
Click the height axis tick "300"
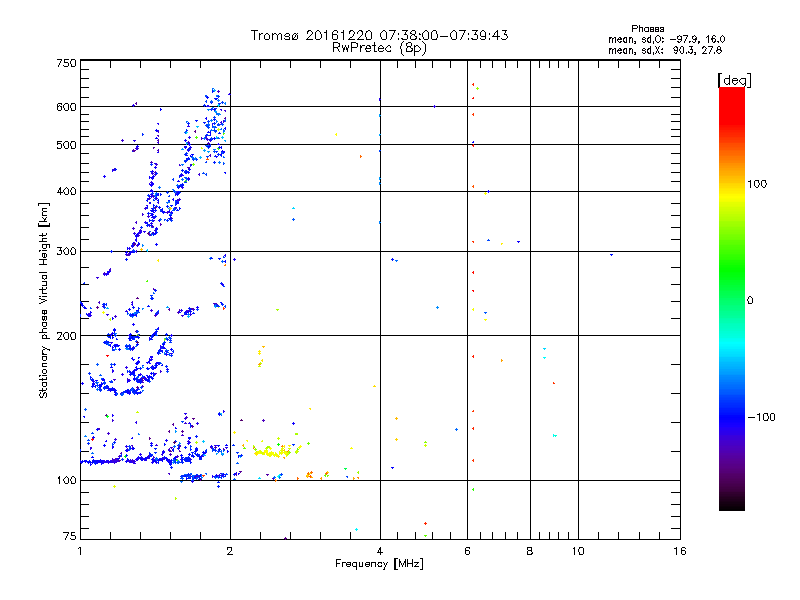66,251
